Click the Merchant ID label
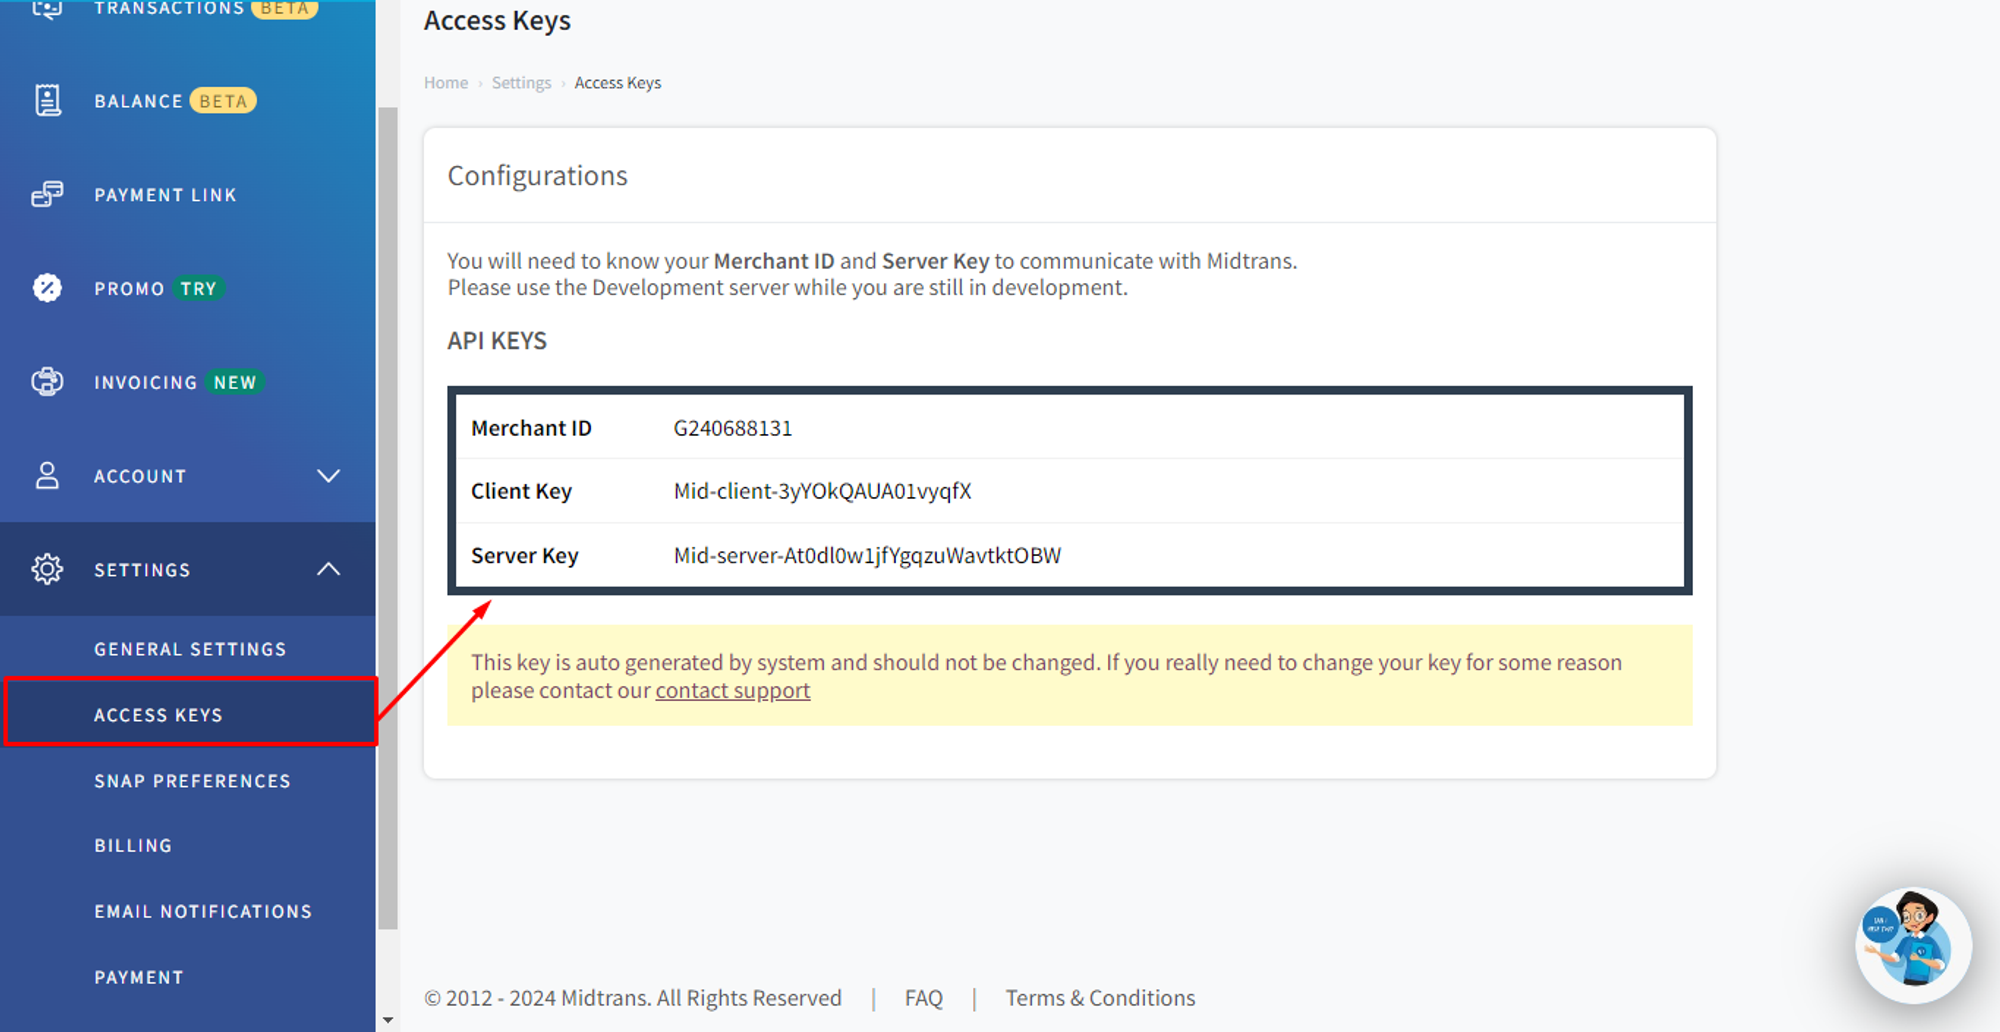2000x1032 pixels. pos(531,428)
